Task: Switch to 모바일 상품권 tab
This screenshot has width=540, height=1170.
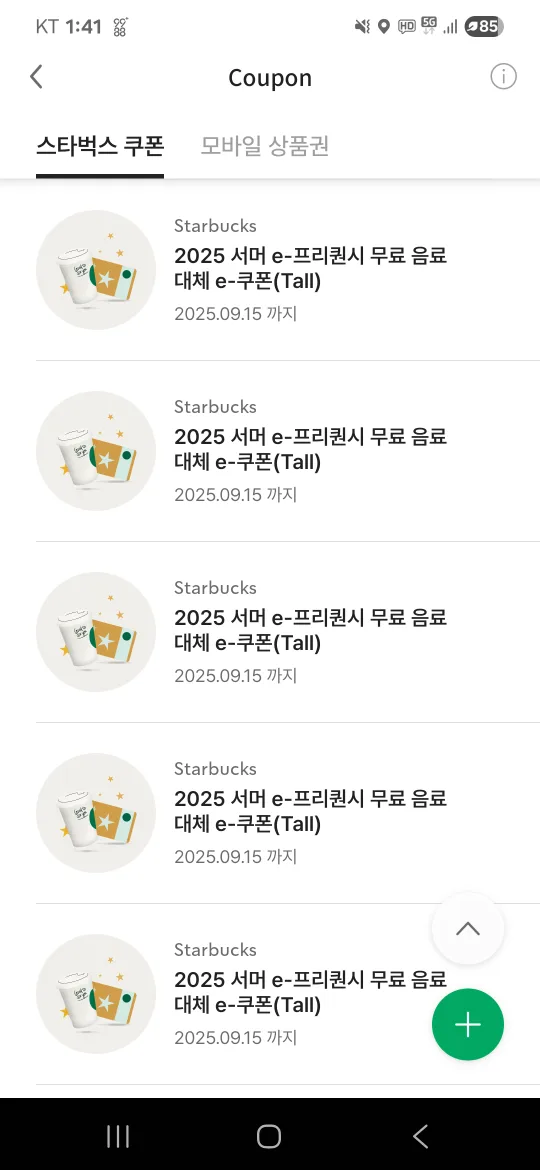Action: coord(265,146)
